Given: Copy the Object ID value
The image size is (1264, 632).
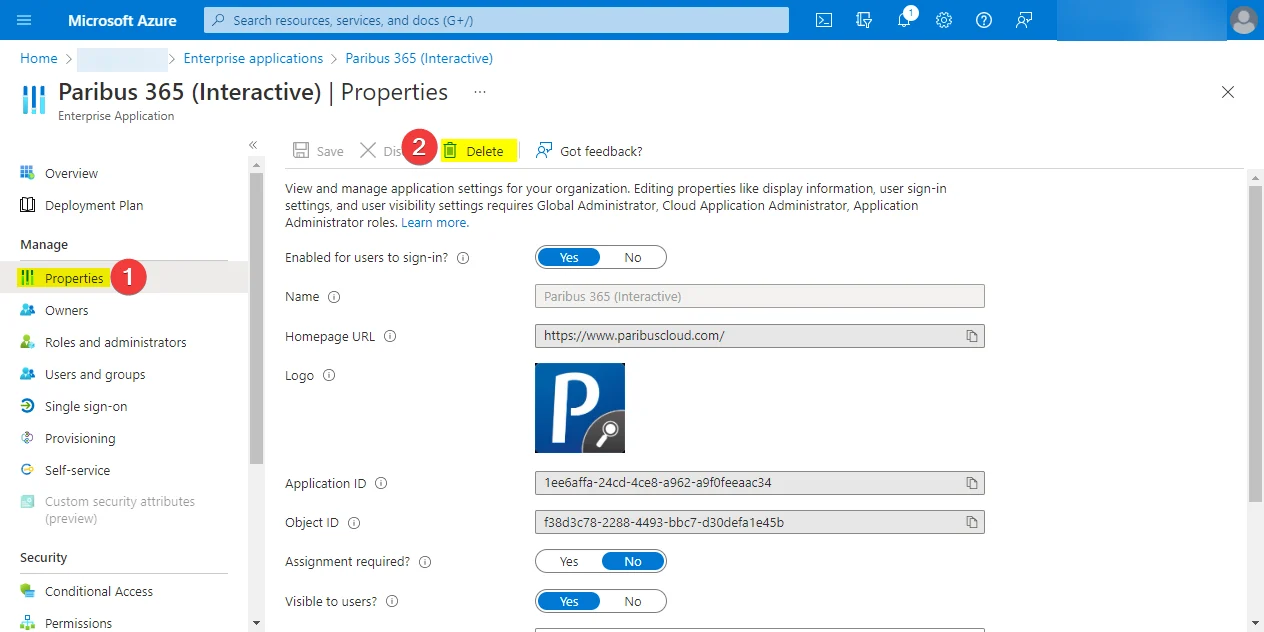Looking at the screenshot, I should pyautogui.click(x=972, y=522).
